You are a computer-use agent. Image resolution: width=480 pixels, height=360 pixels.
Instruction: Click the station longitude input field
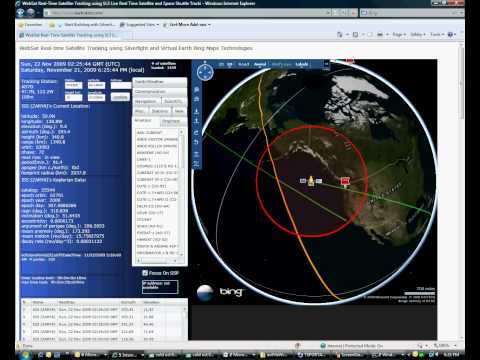point(97,97)
